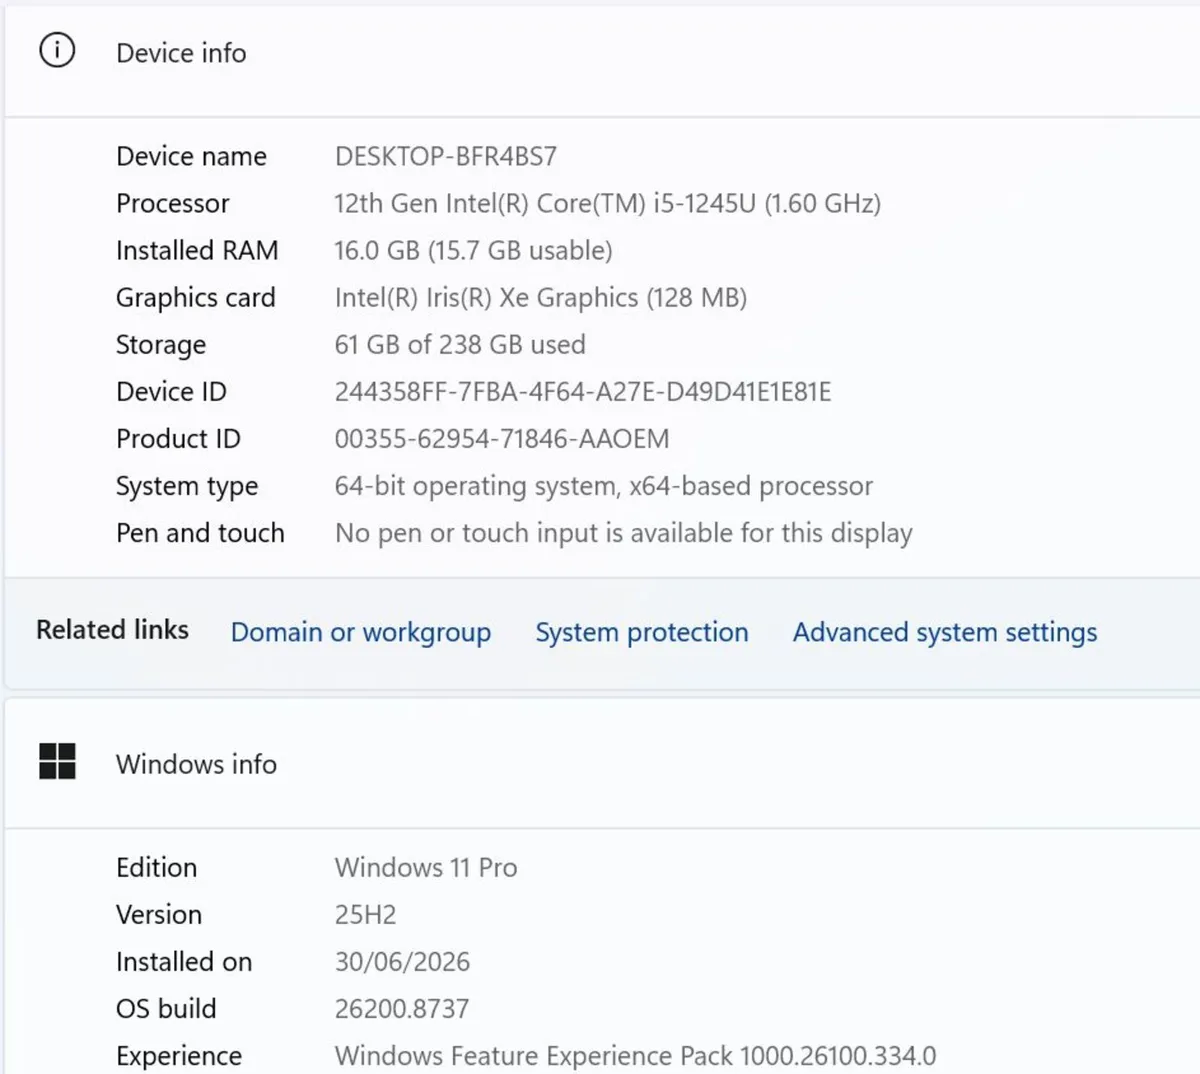Open the Domain or workgroup link
The width and height of the screenshot is (1200, 1074).
pyautogui.click(x=361, y=632)
